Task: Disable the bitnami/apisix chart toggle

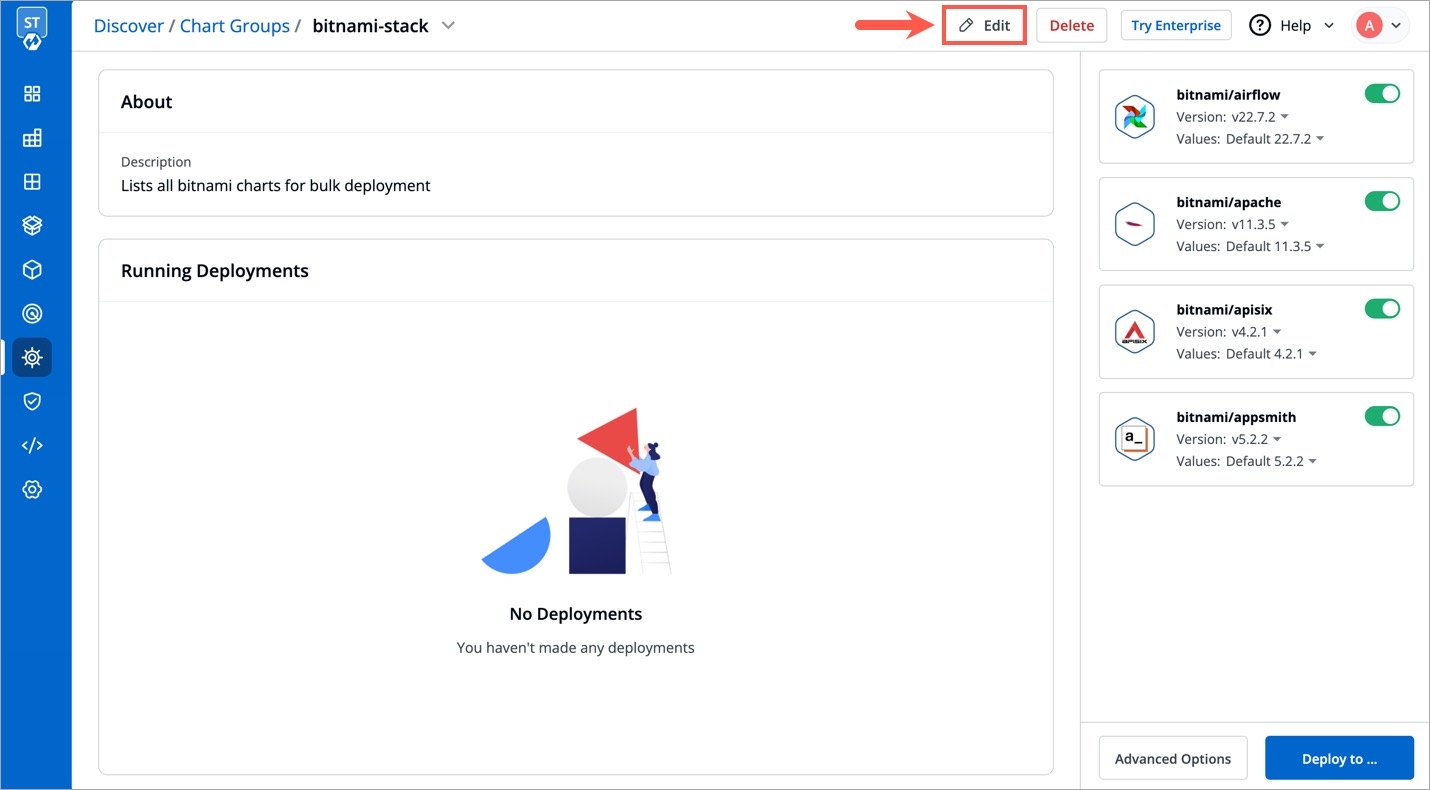Action: click(x=1382, y=309)
